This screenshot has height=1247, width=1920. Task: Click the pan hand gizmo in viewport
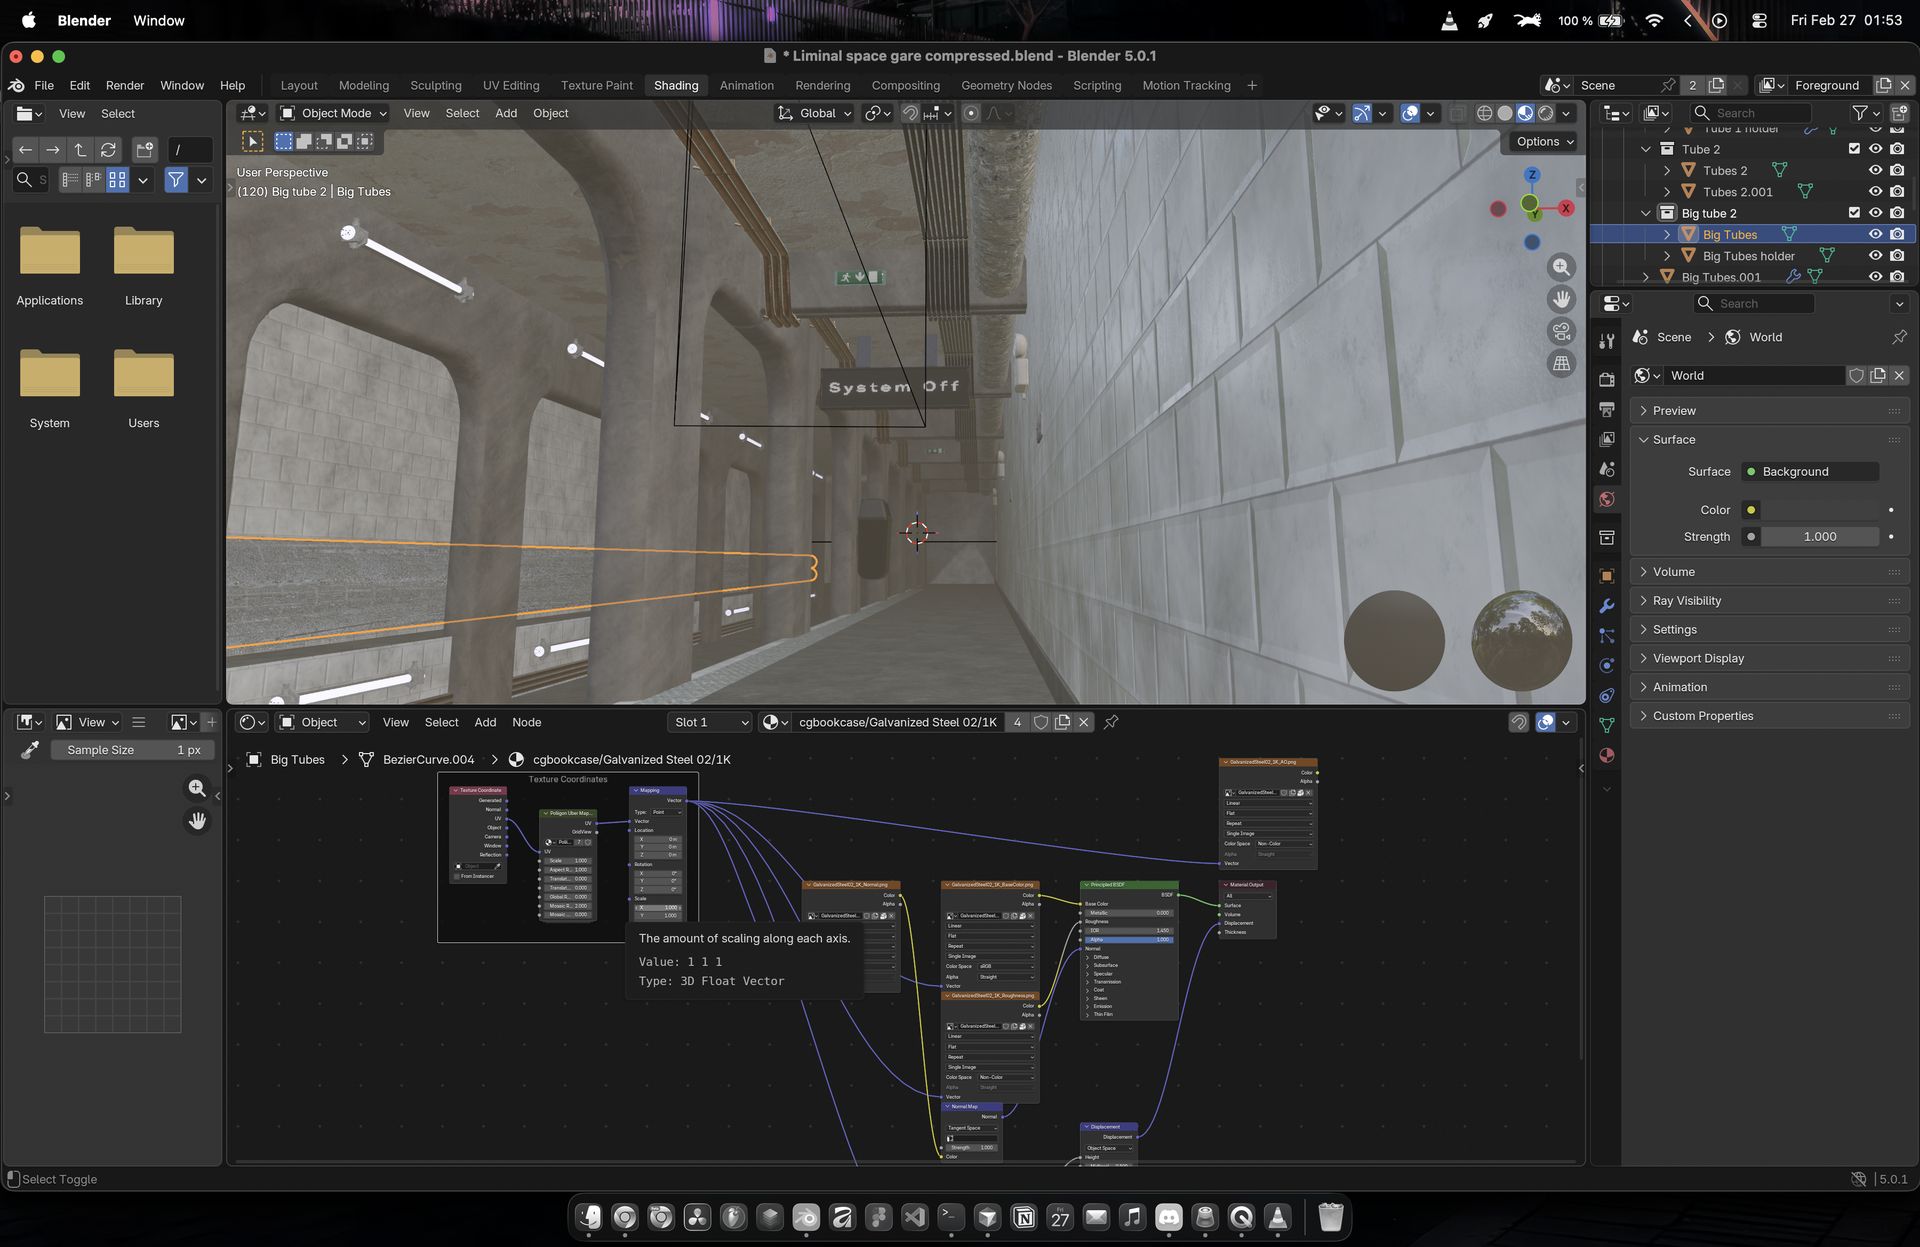coord(1561,299)
